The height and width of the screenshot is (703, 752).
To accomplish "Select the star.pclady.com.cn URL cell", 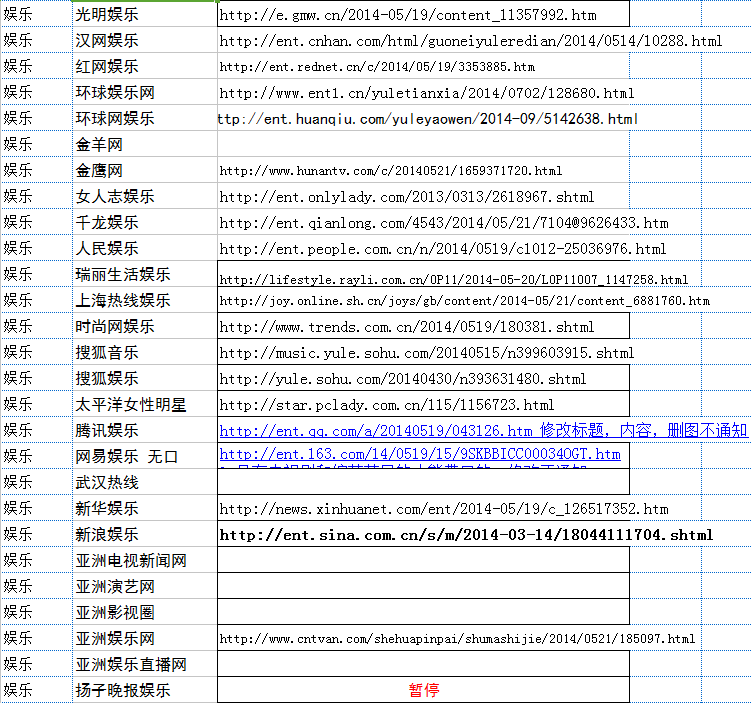I will (x=423, y=404).
